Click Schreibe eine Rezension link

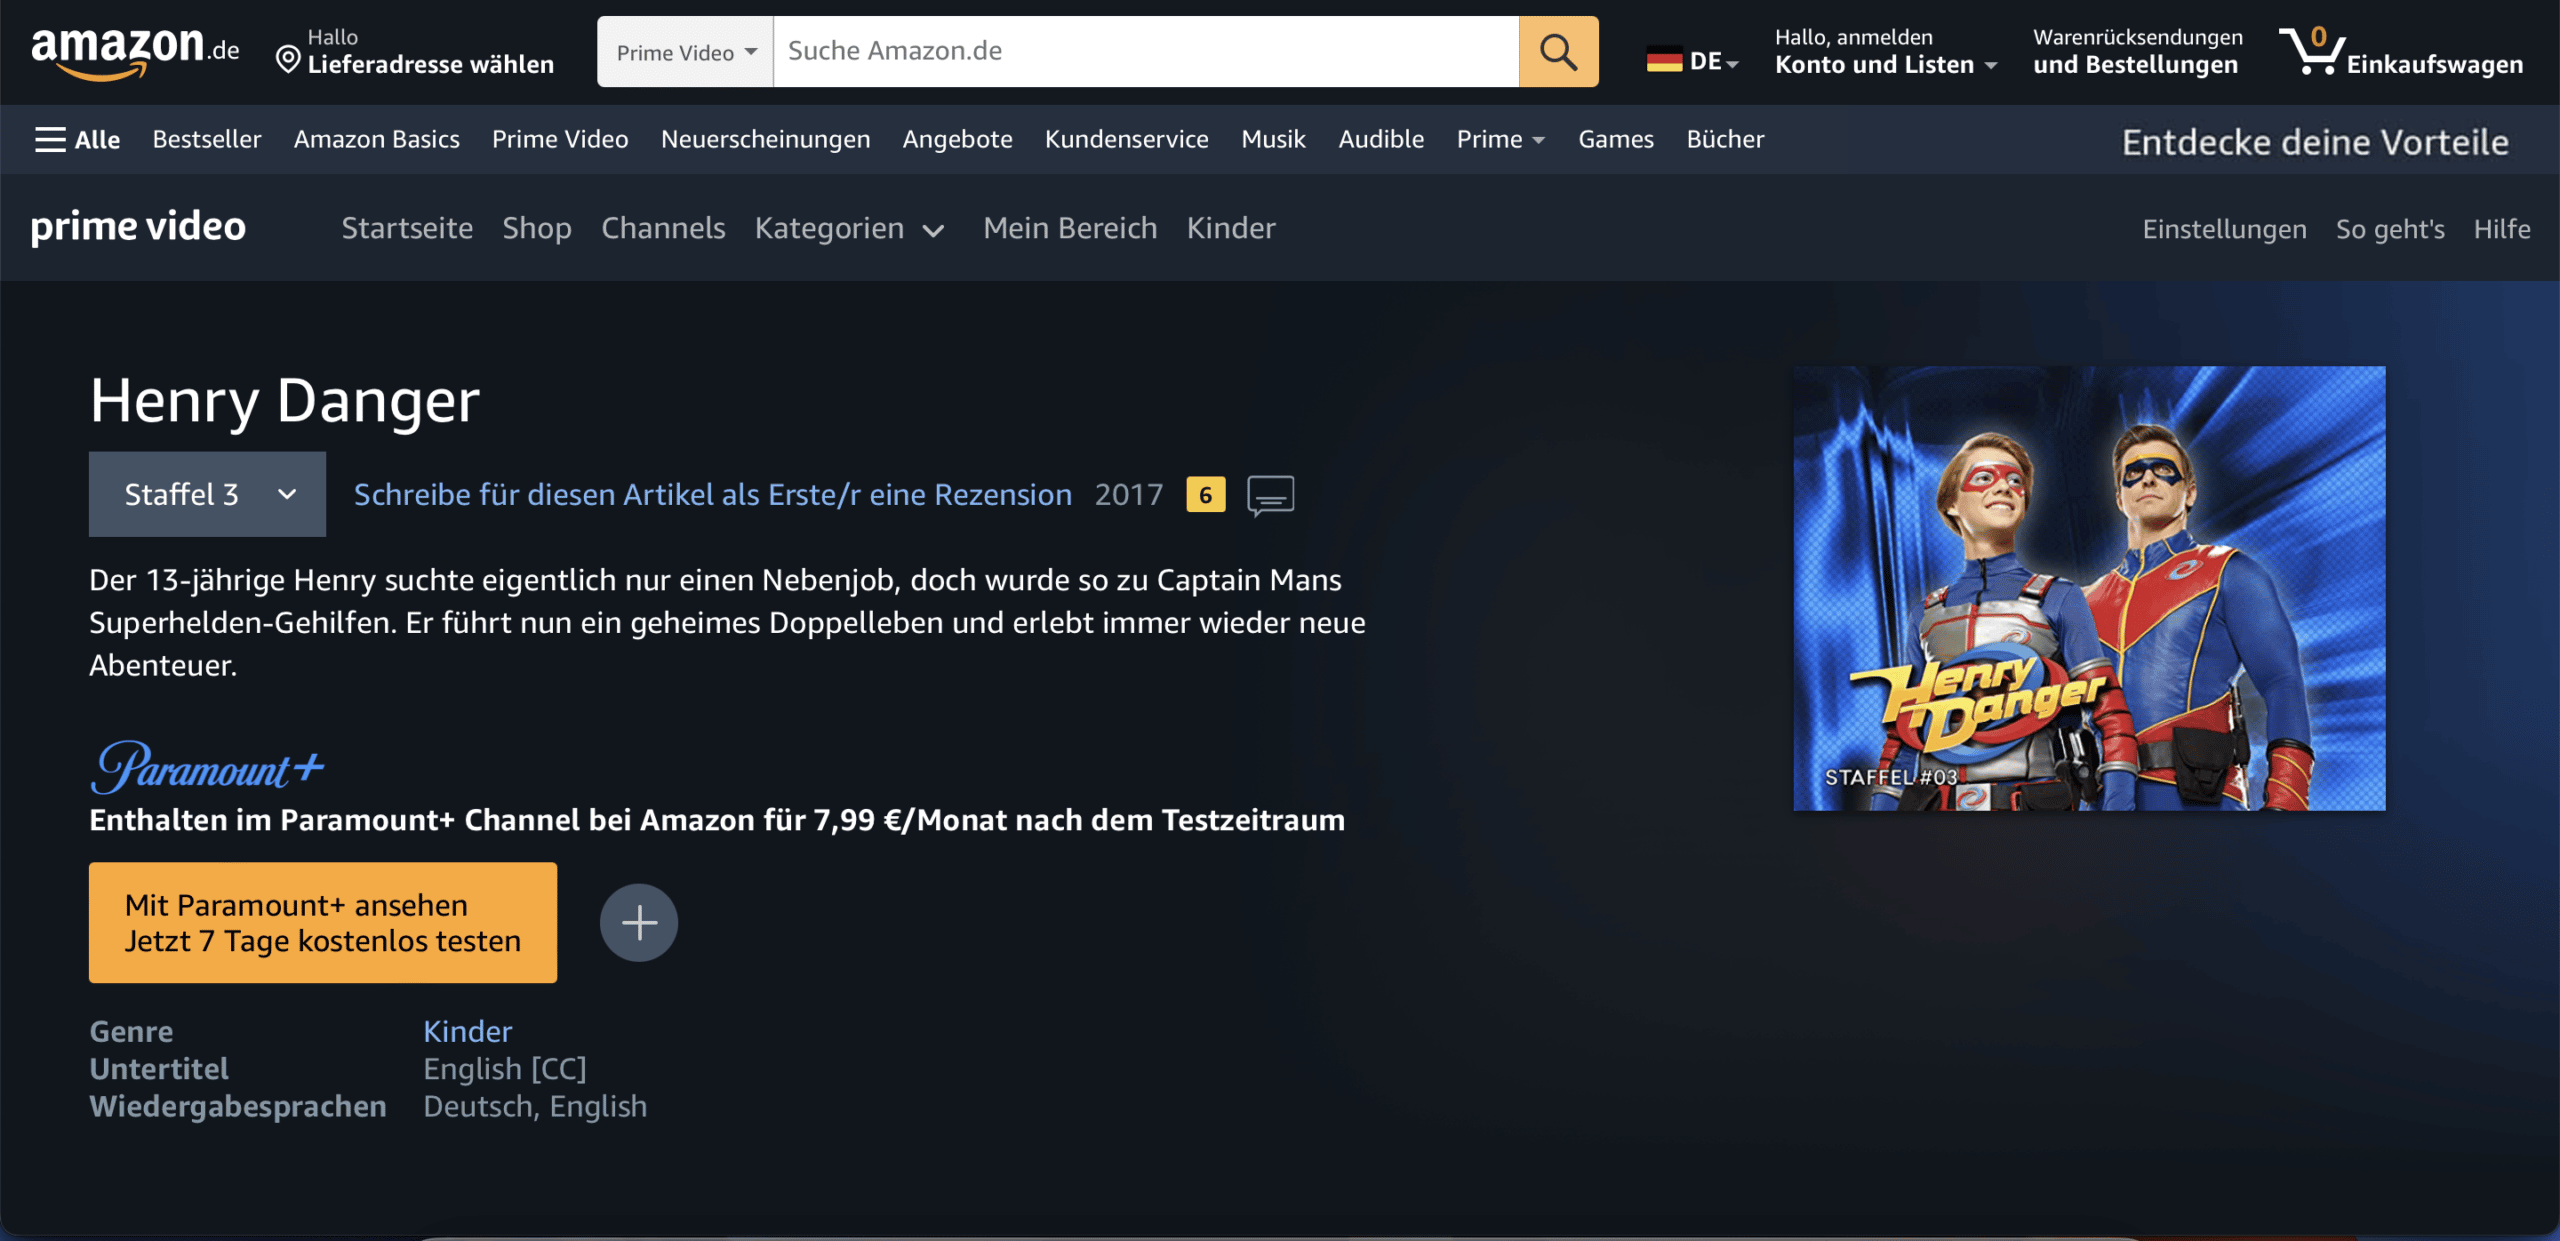tap(713, 495)
